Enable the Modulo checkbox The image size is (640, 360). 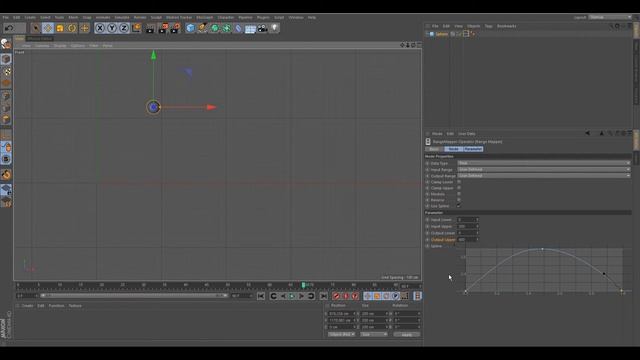459,194
